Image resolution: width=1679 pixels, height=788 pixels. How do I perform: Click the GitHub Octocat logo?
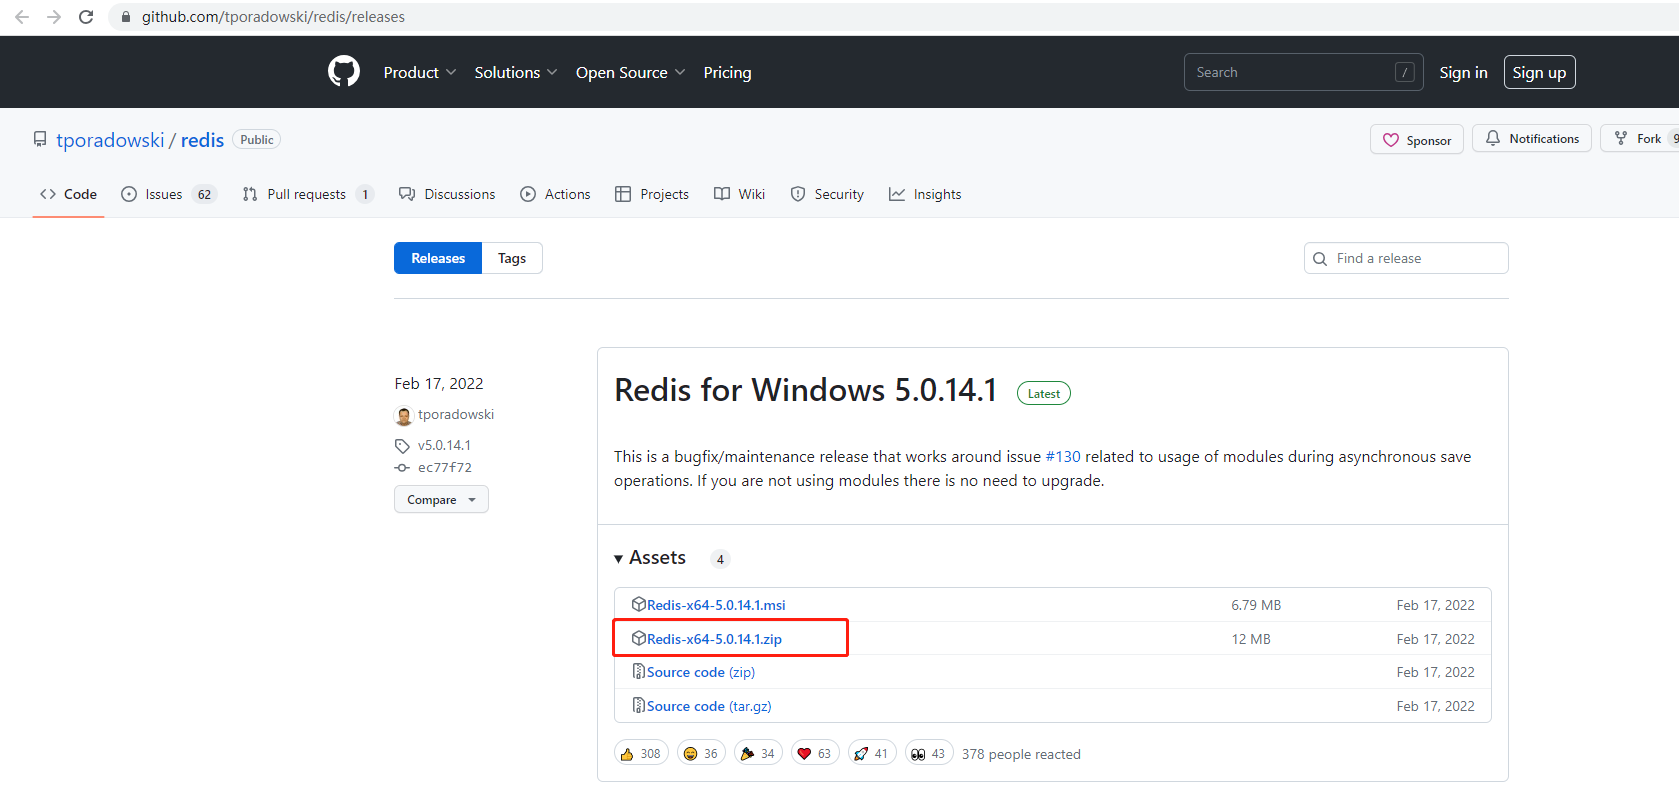coord(344,72)
